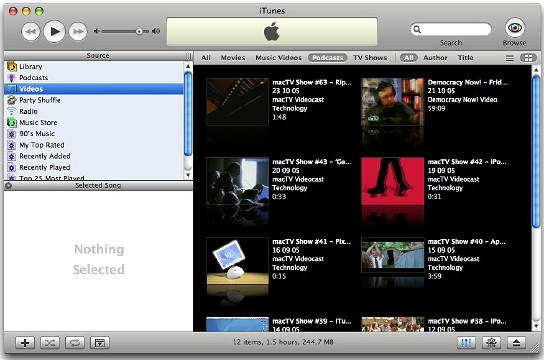Open the Music Store
The width and height of the screenshot is (544, 360).
click(94, 122)
